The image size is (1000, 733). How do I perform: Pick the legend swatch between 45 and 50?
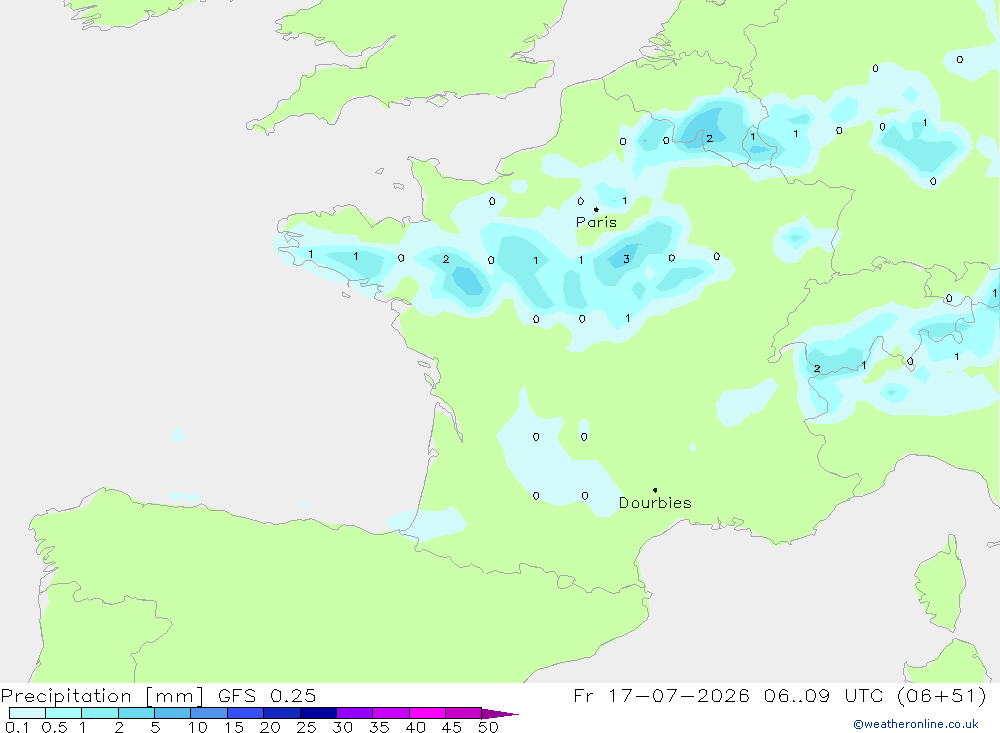[464, 713]
